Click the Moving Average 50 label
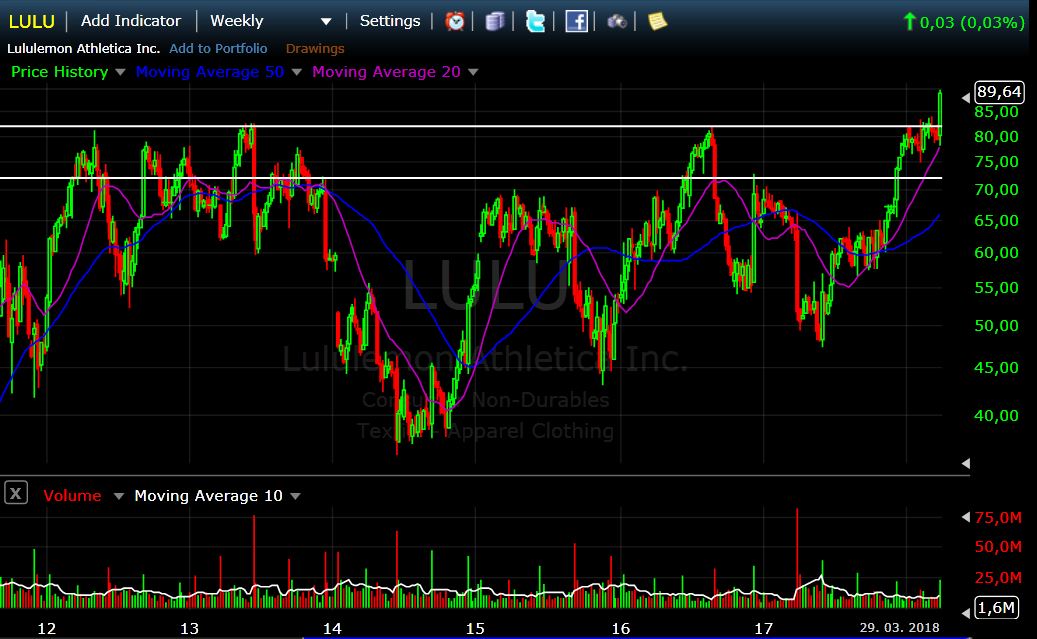Image resolution: width=1037 pixels, height=639 pixels. [x=210, y=72]
